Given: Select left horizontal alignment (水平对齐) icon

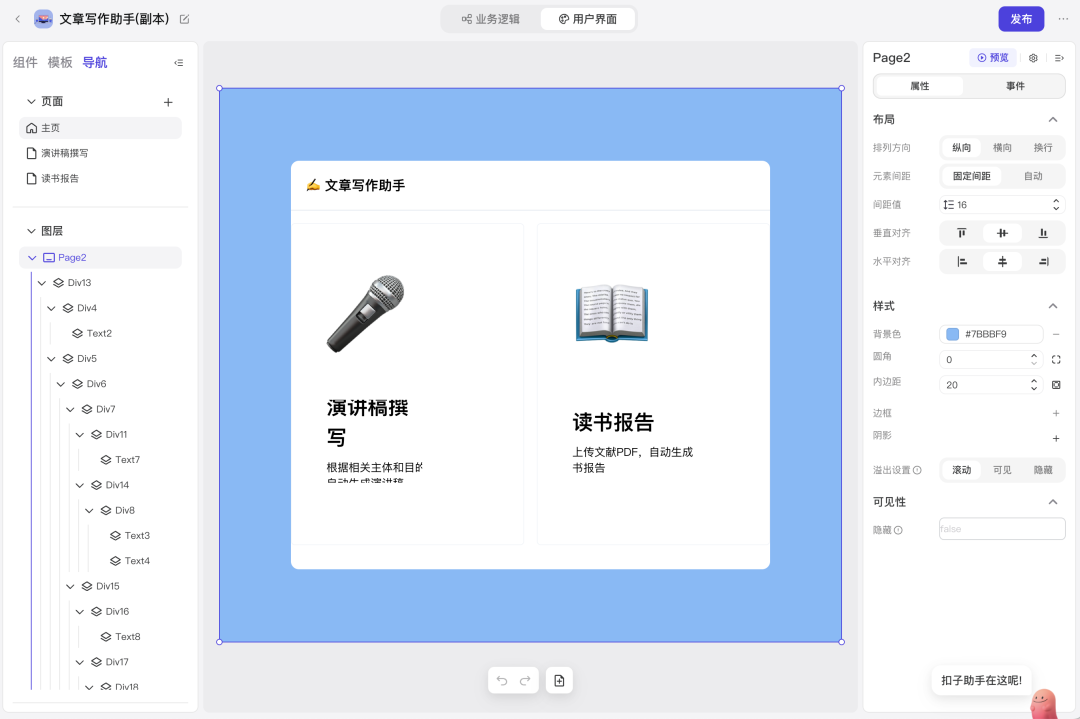Looking at the screenshot, I should coord(961,261).
